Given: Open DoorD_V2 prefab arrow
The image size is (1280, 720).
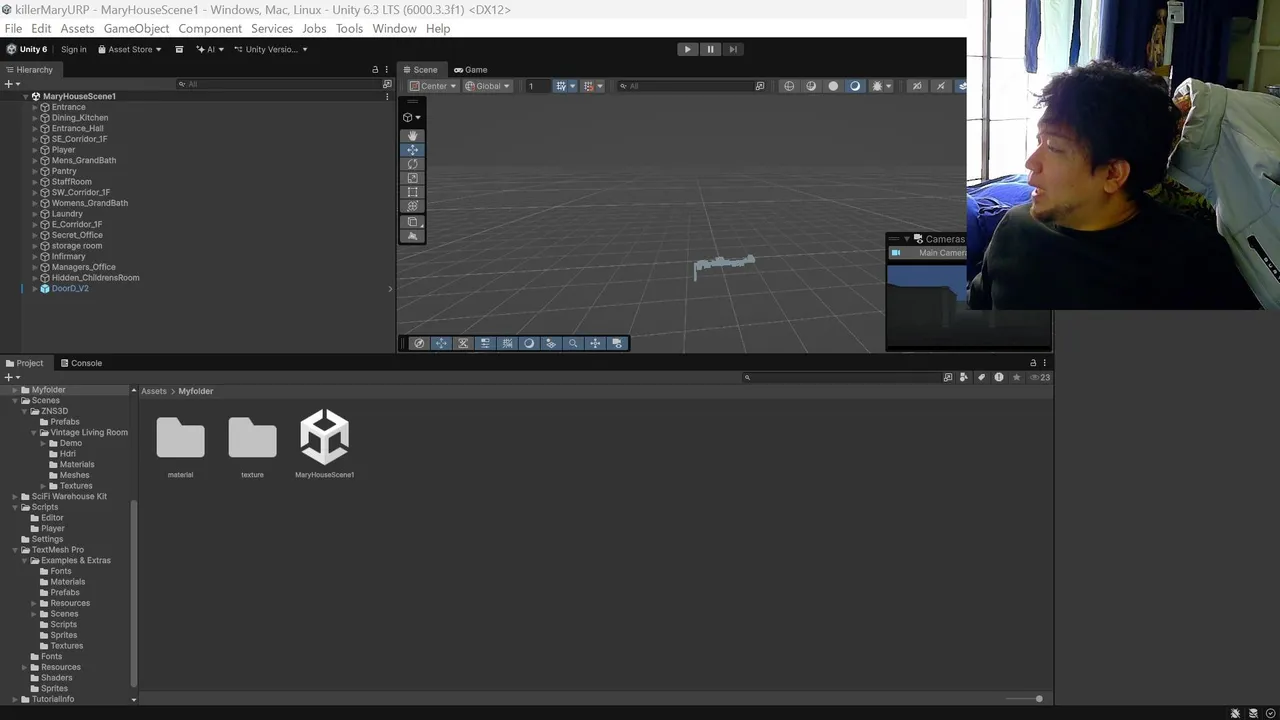Looking at the screenshot, I should tap(390, 288).
